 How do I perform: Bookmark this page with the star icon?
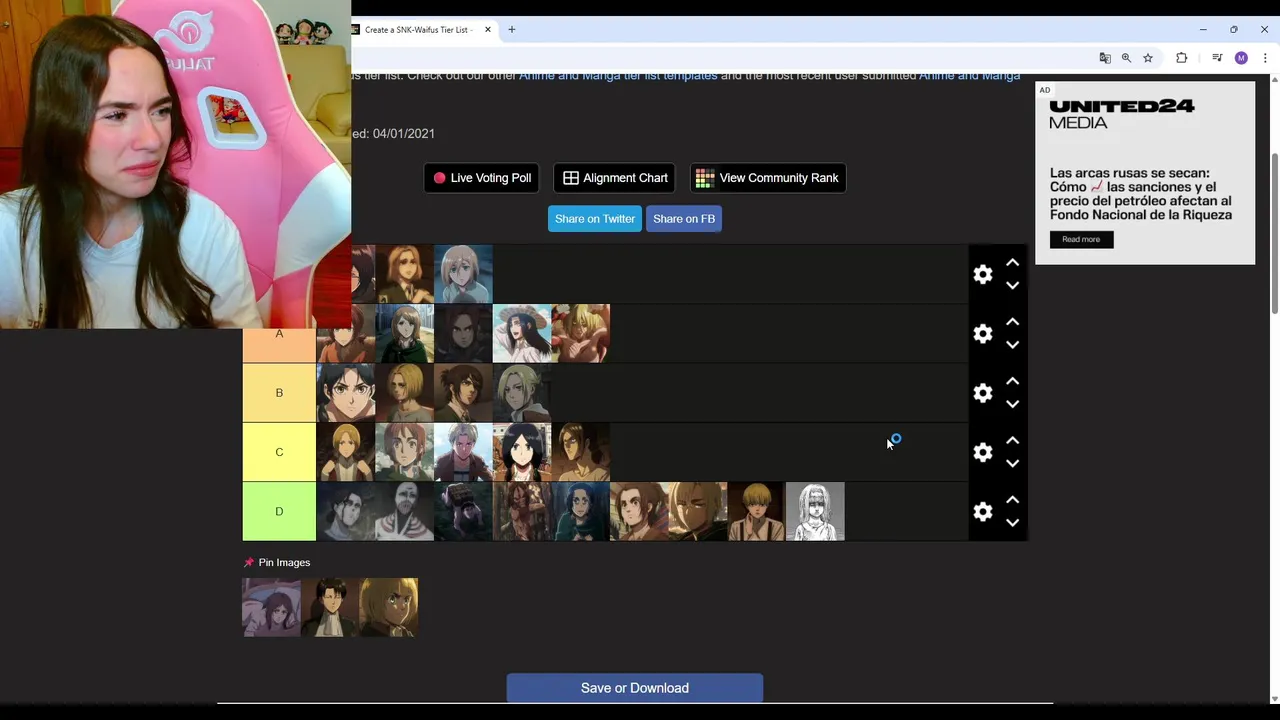(1148, 58)
